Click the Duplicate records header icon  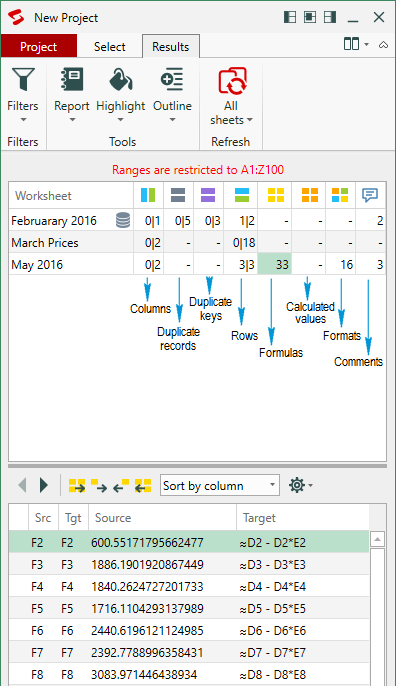(178, 195)
